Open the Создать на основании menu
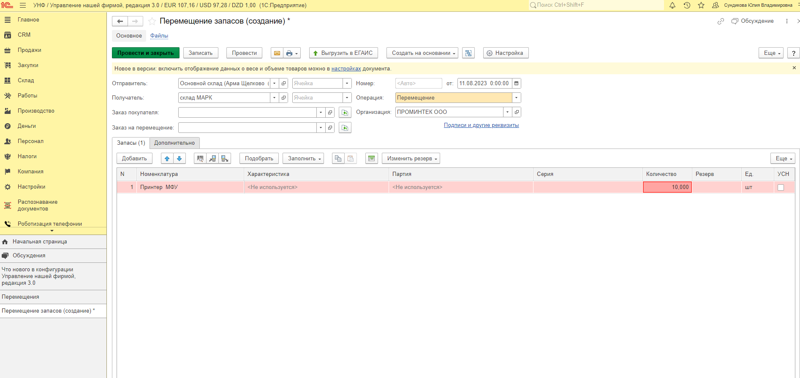Viewport: 800px width, 378px height. (422, 53)
